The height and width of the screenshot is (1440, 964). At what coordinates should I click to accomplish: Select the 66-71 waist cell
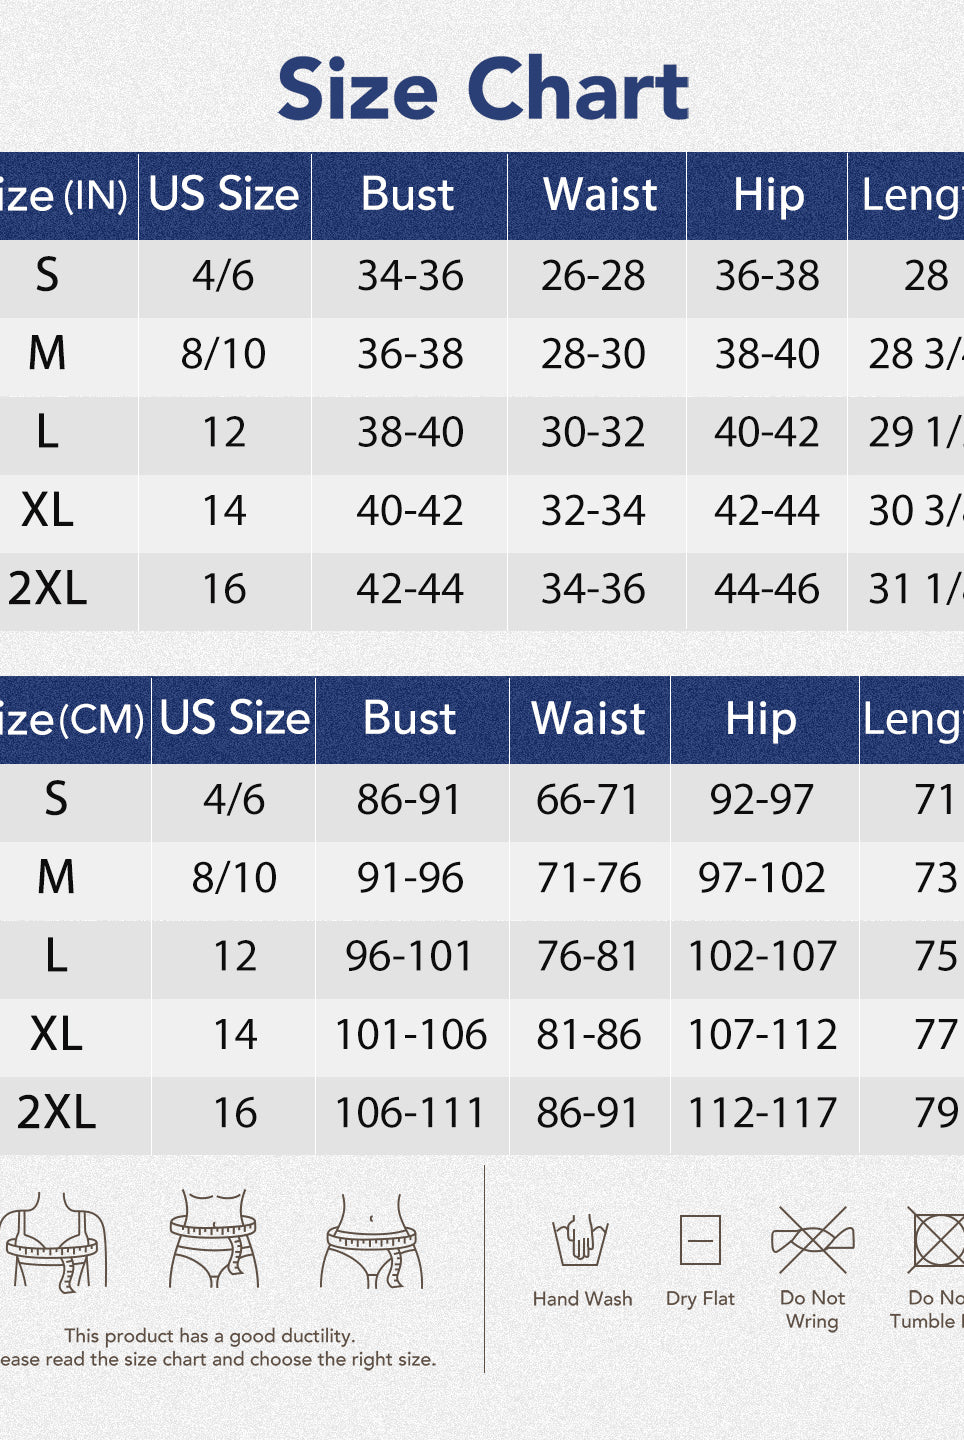coord(587,800)
